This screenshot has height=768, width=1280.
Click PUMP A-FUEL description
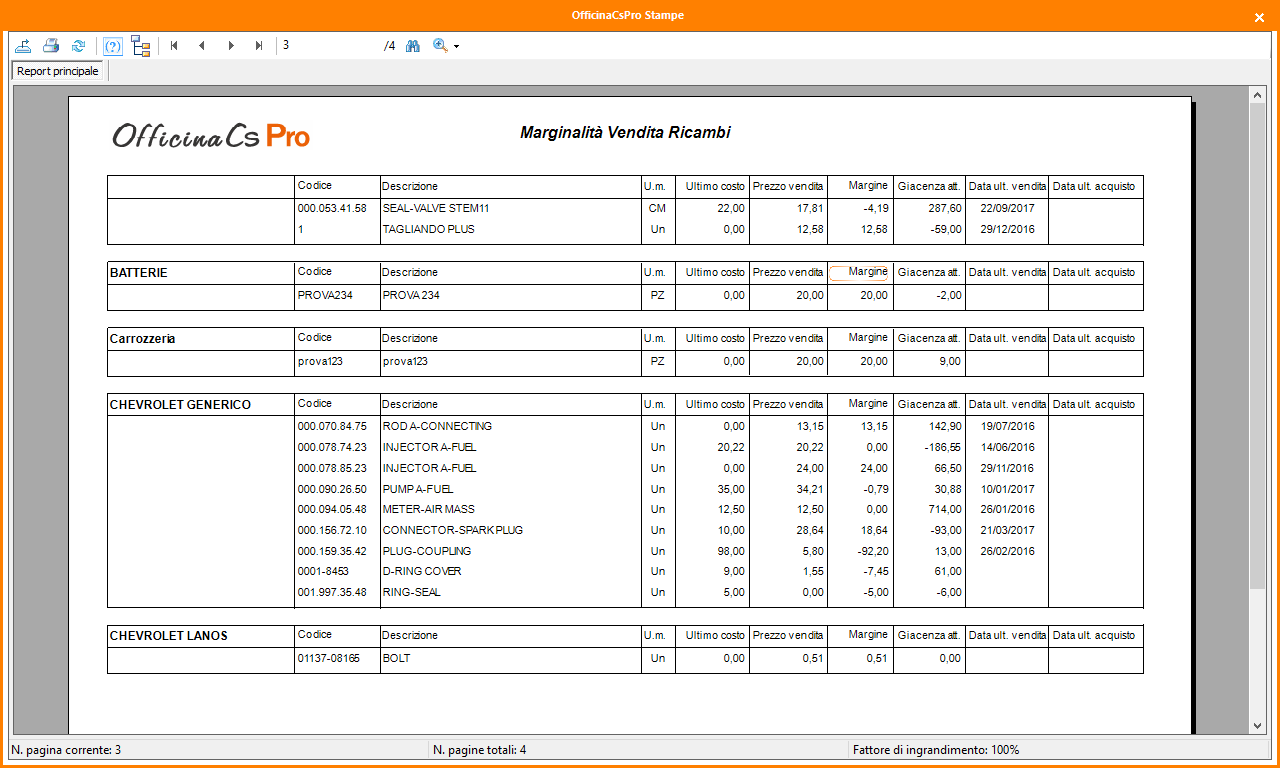coord(417,490)
